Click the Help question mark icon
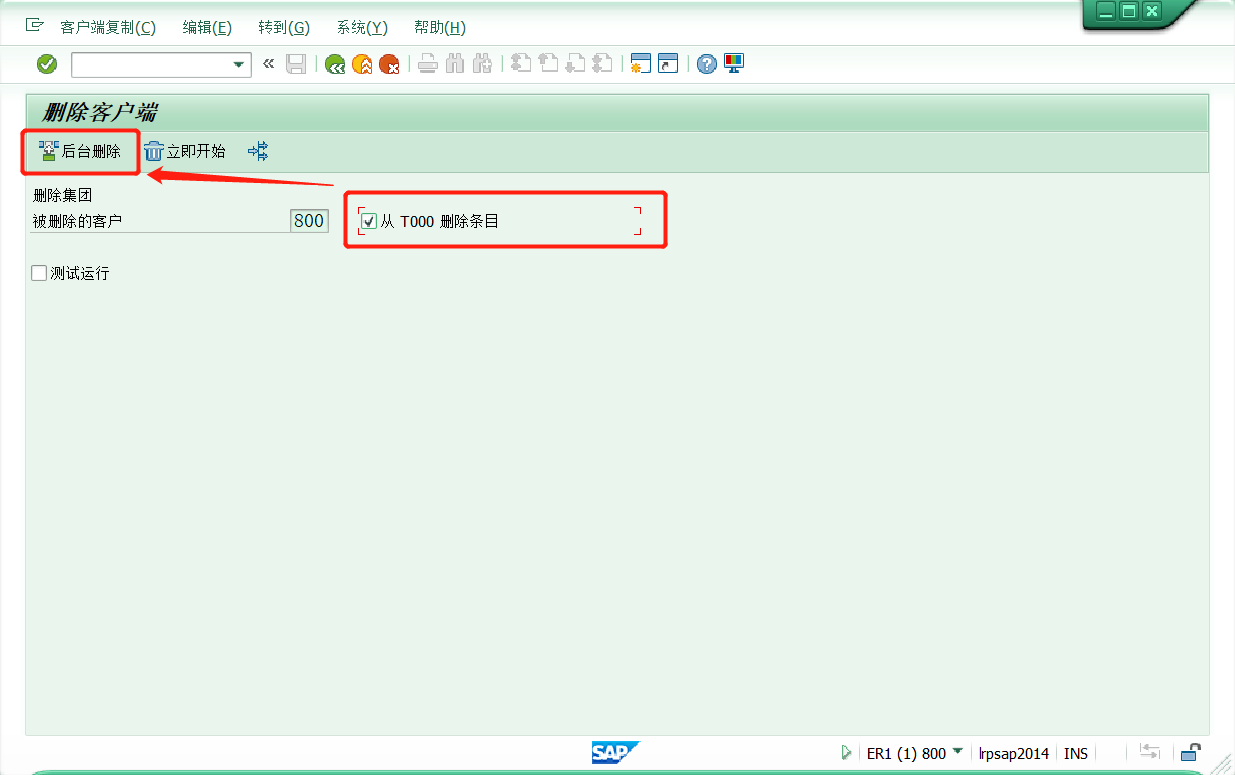Screen dimensions: 1235x775 pyautogui.click(x=707, y=63)
